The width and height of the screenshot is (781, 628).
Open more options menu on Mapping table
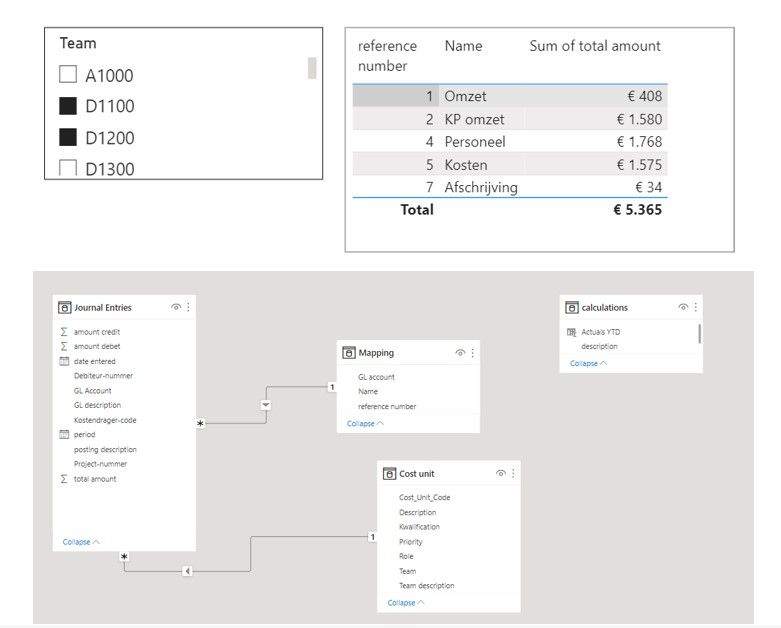pos(473,353)
